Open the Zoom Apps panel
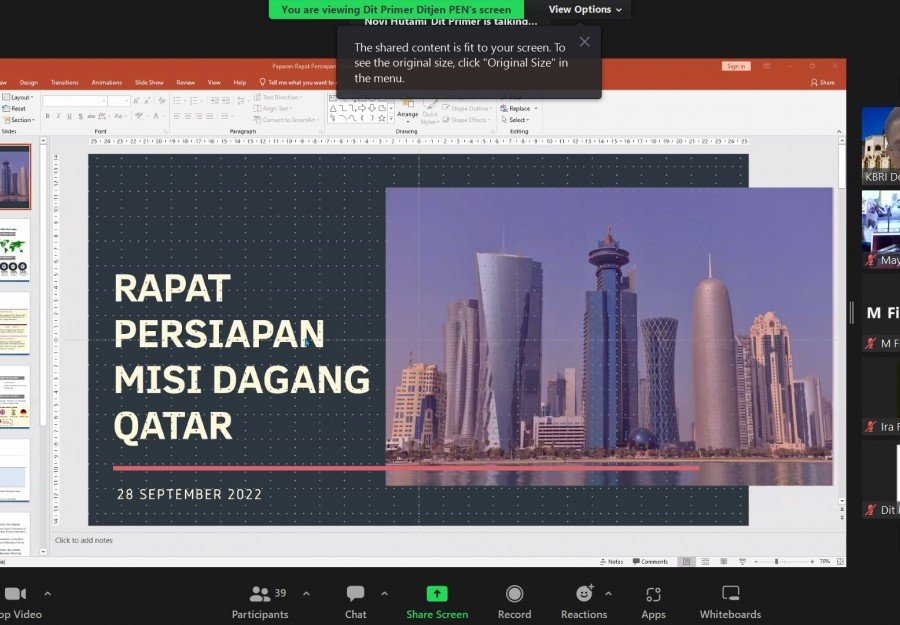Image resolution: width=900 pixels, height=625 pixels. (x=653, y=601)
